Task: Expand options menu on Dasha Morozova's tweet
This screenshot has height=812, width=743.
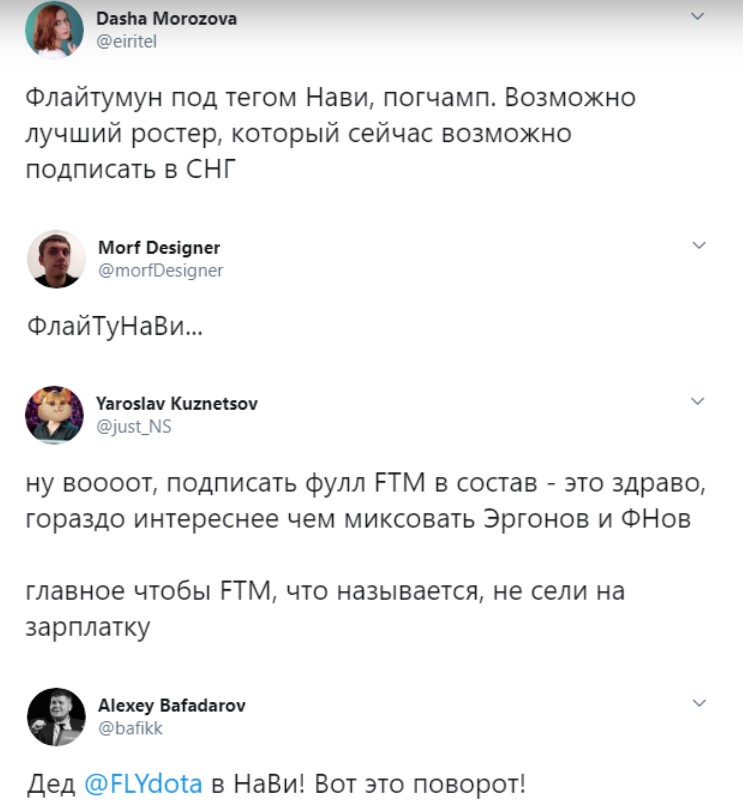Action: pos(695,17)
